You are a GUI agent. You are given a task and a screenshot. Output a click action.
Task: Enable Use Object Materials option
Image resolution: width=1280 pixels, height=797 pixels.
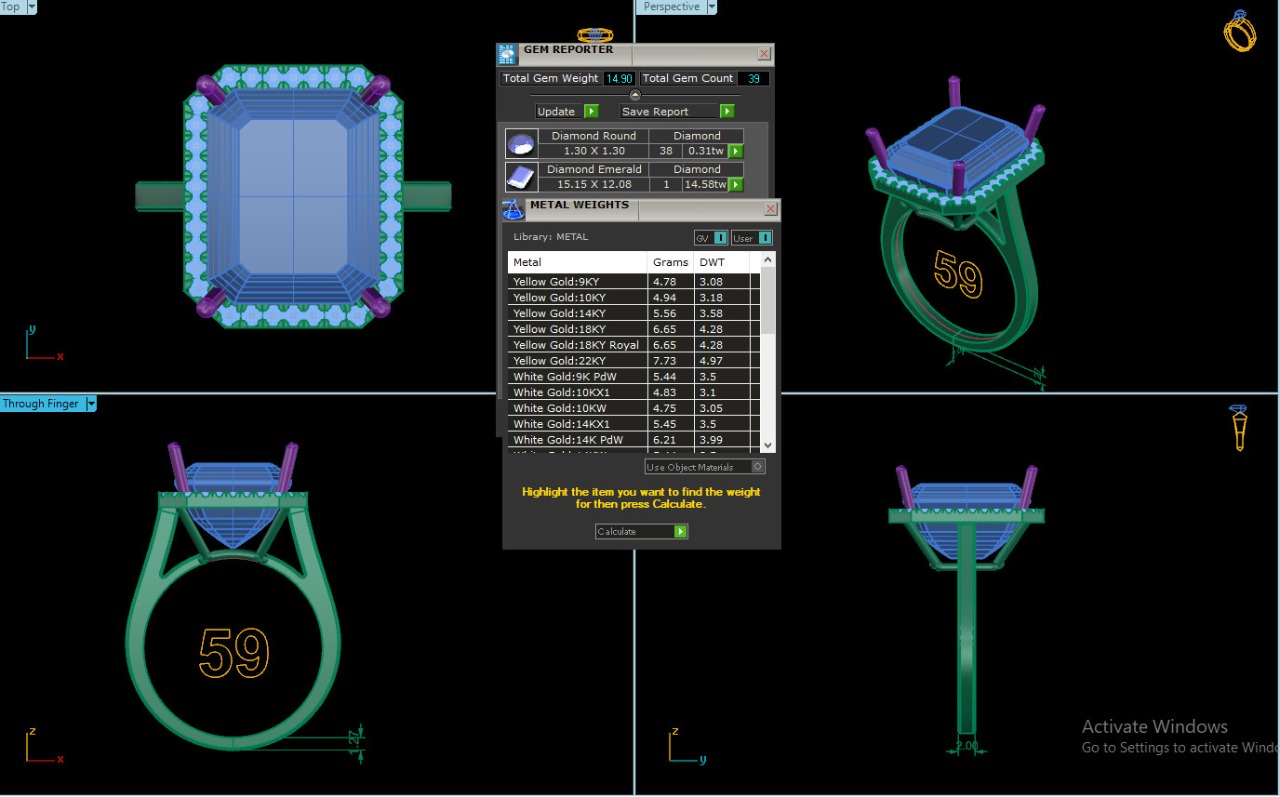tap(757, 467)
